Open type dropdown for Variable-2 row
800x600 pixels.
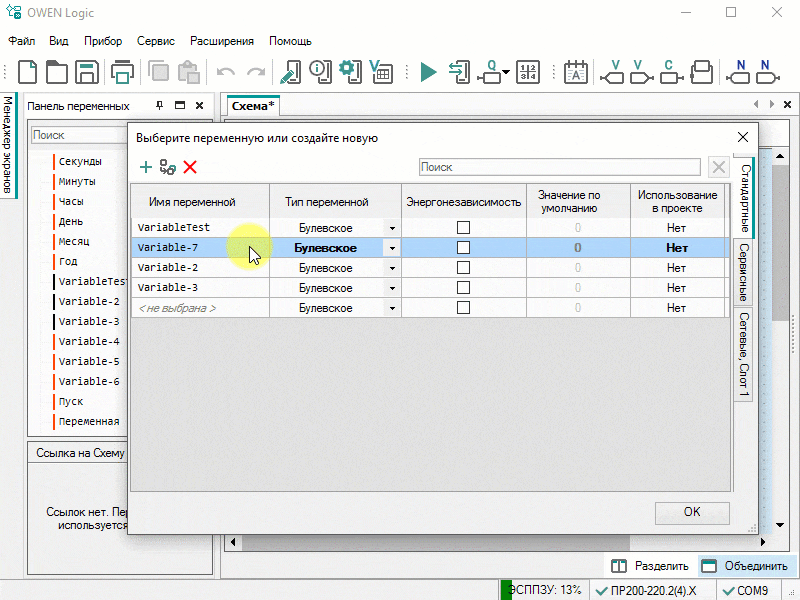[x=392, y=268]
